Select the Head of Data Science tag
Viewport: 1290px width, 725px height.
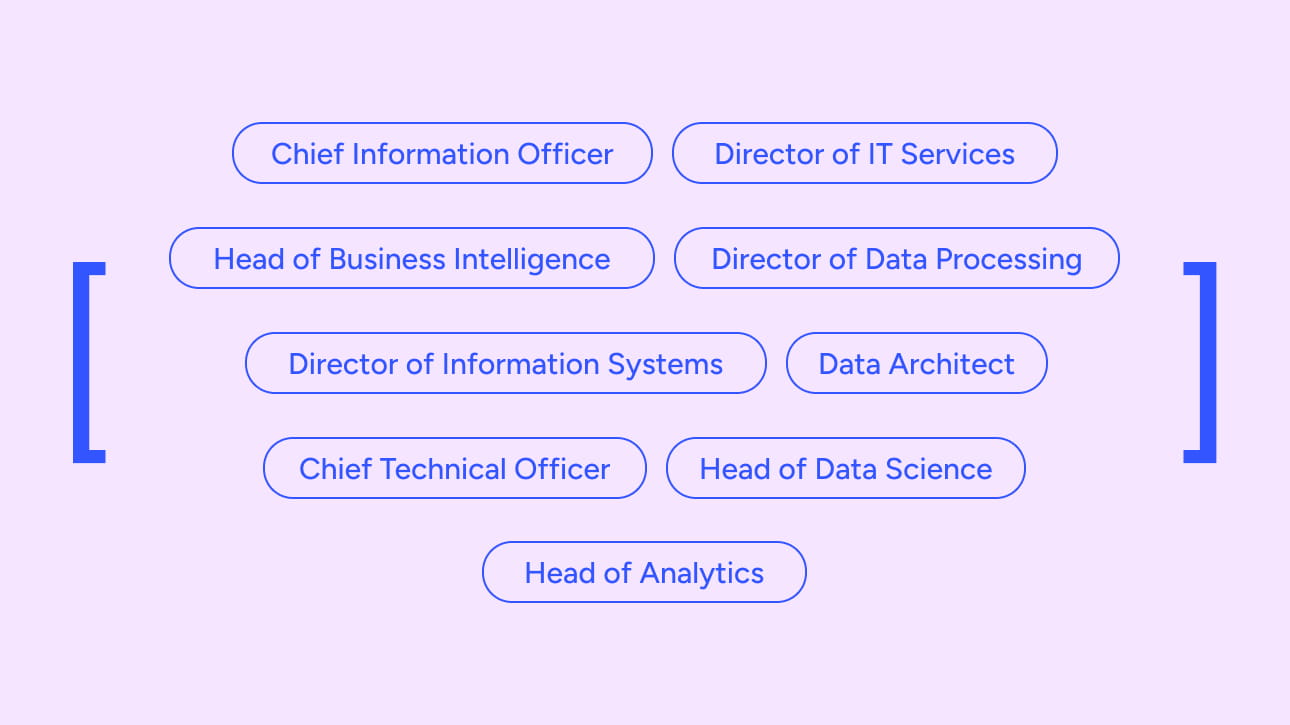(x=845, y=469)
